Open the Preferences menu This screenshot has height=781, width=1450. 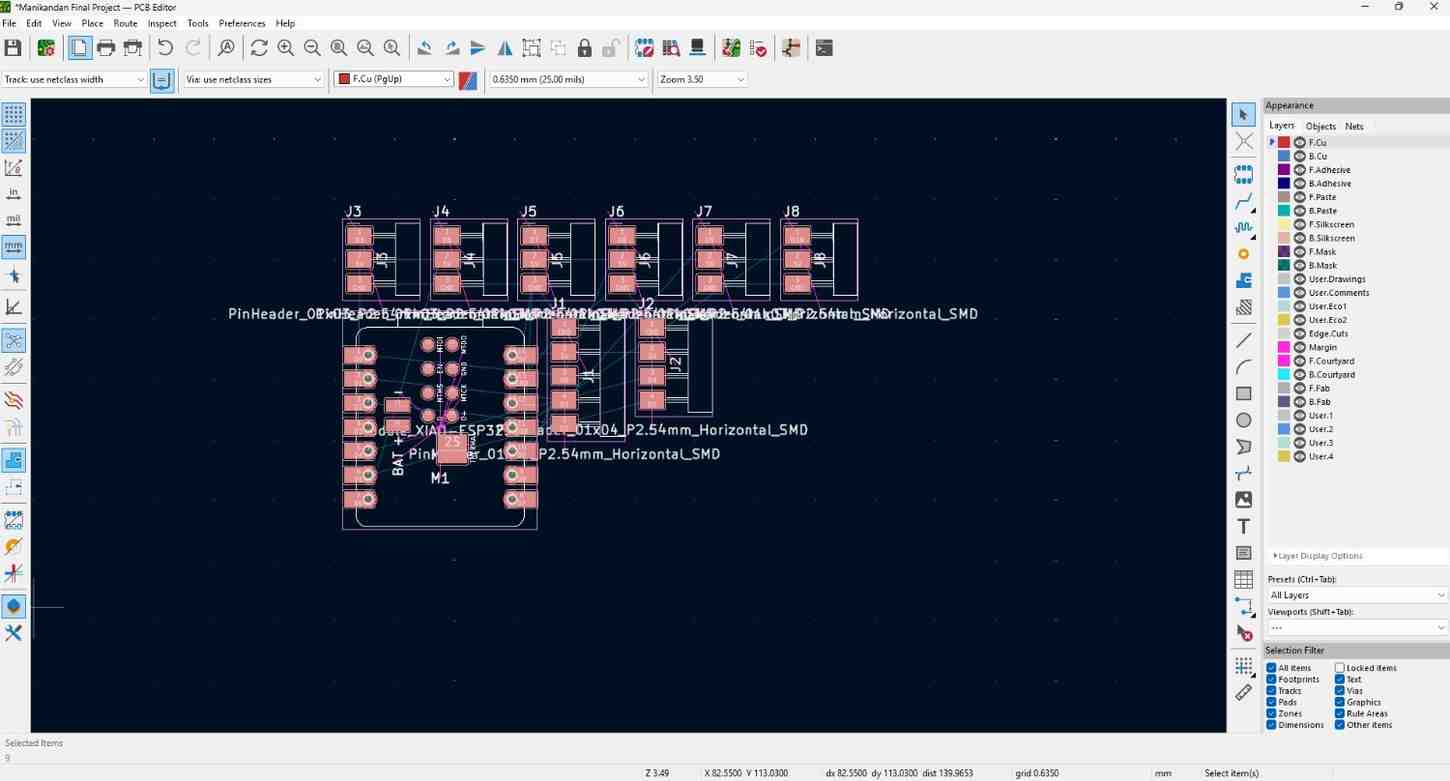click(242, 23)
